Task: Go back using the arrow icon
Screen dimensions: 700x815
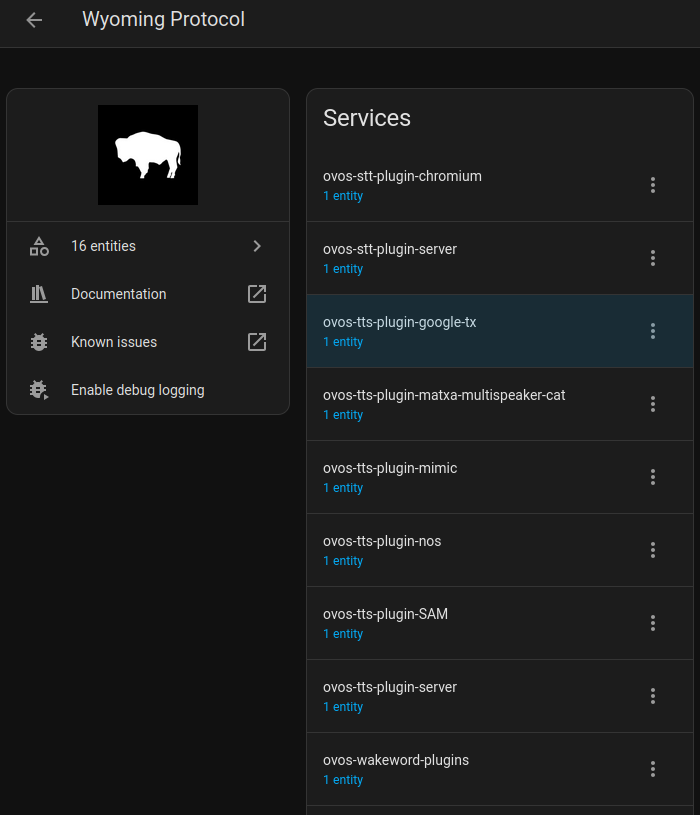Action: [34, 20]
